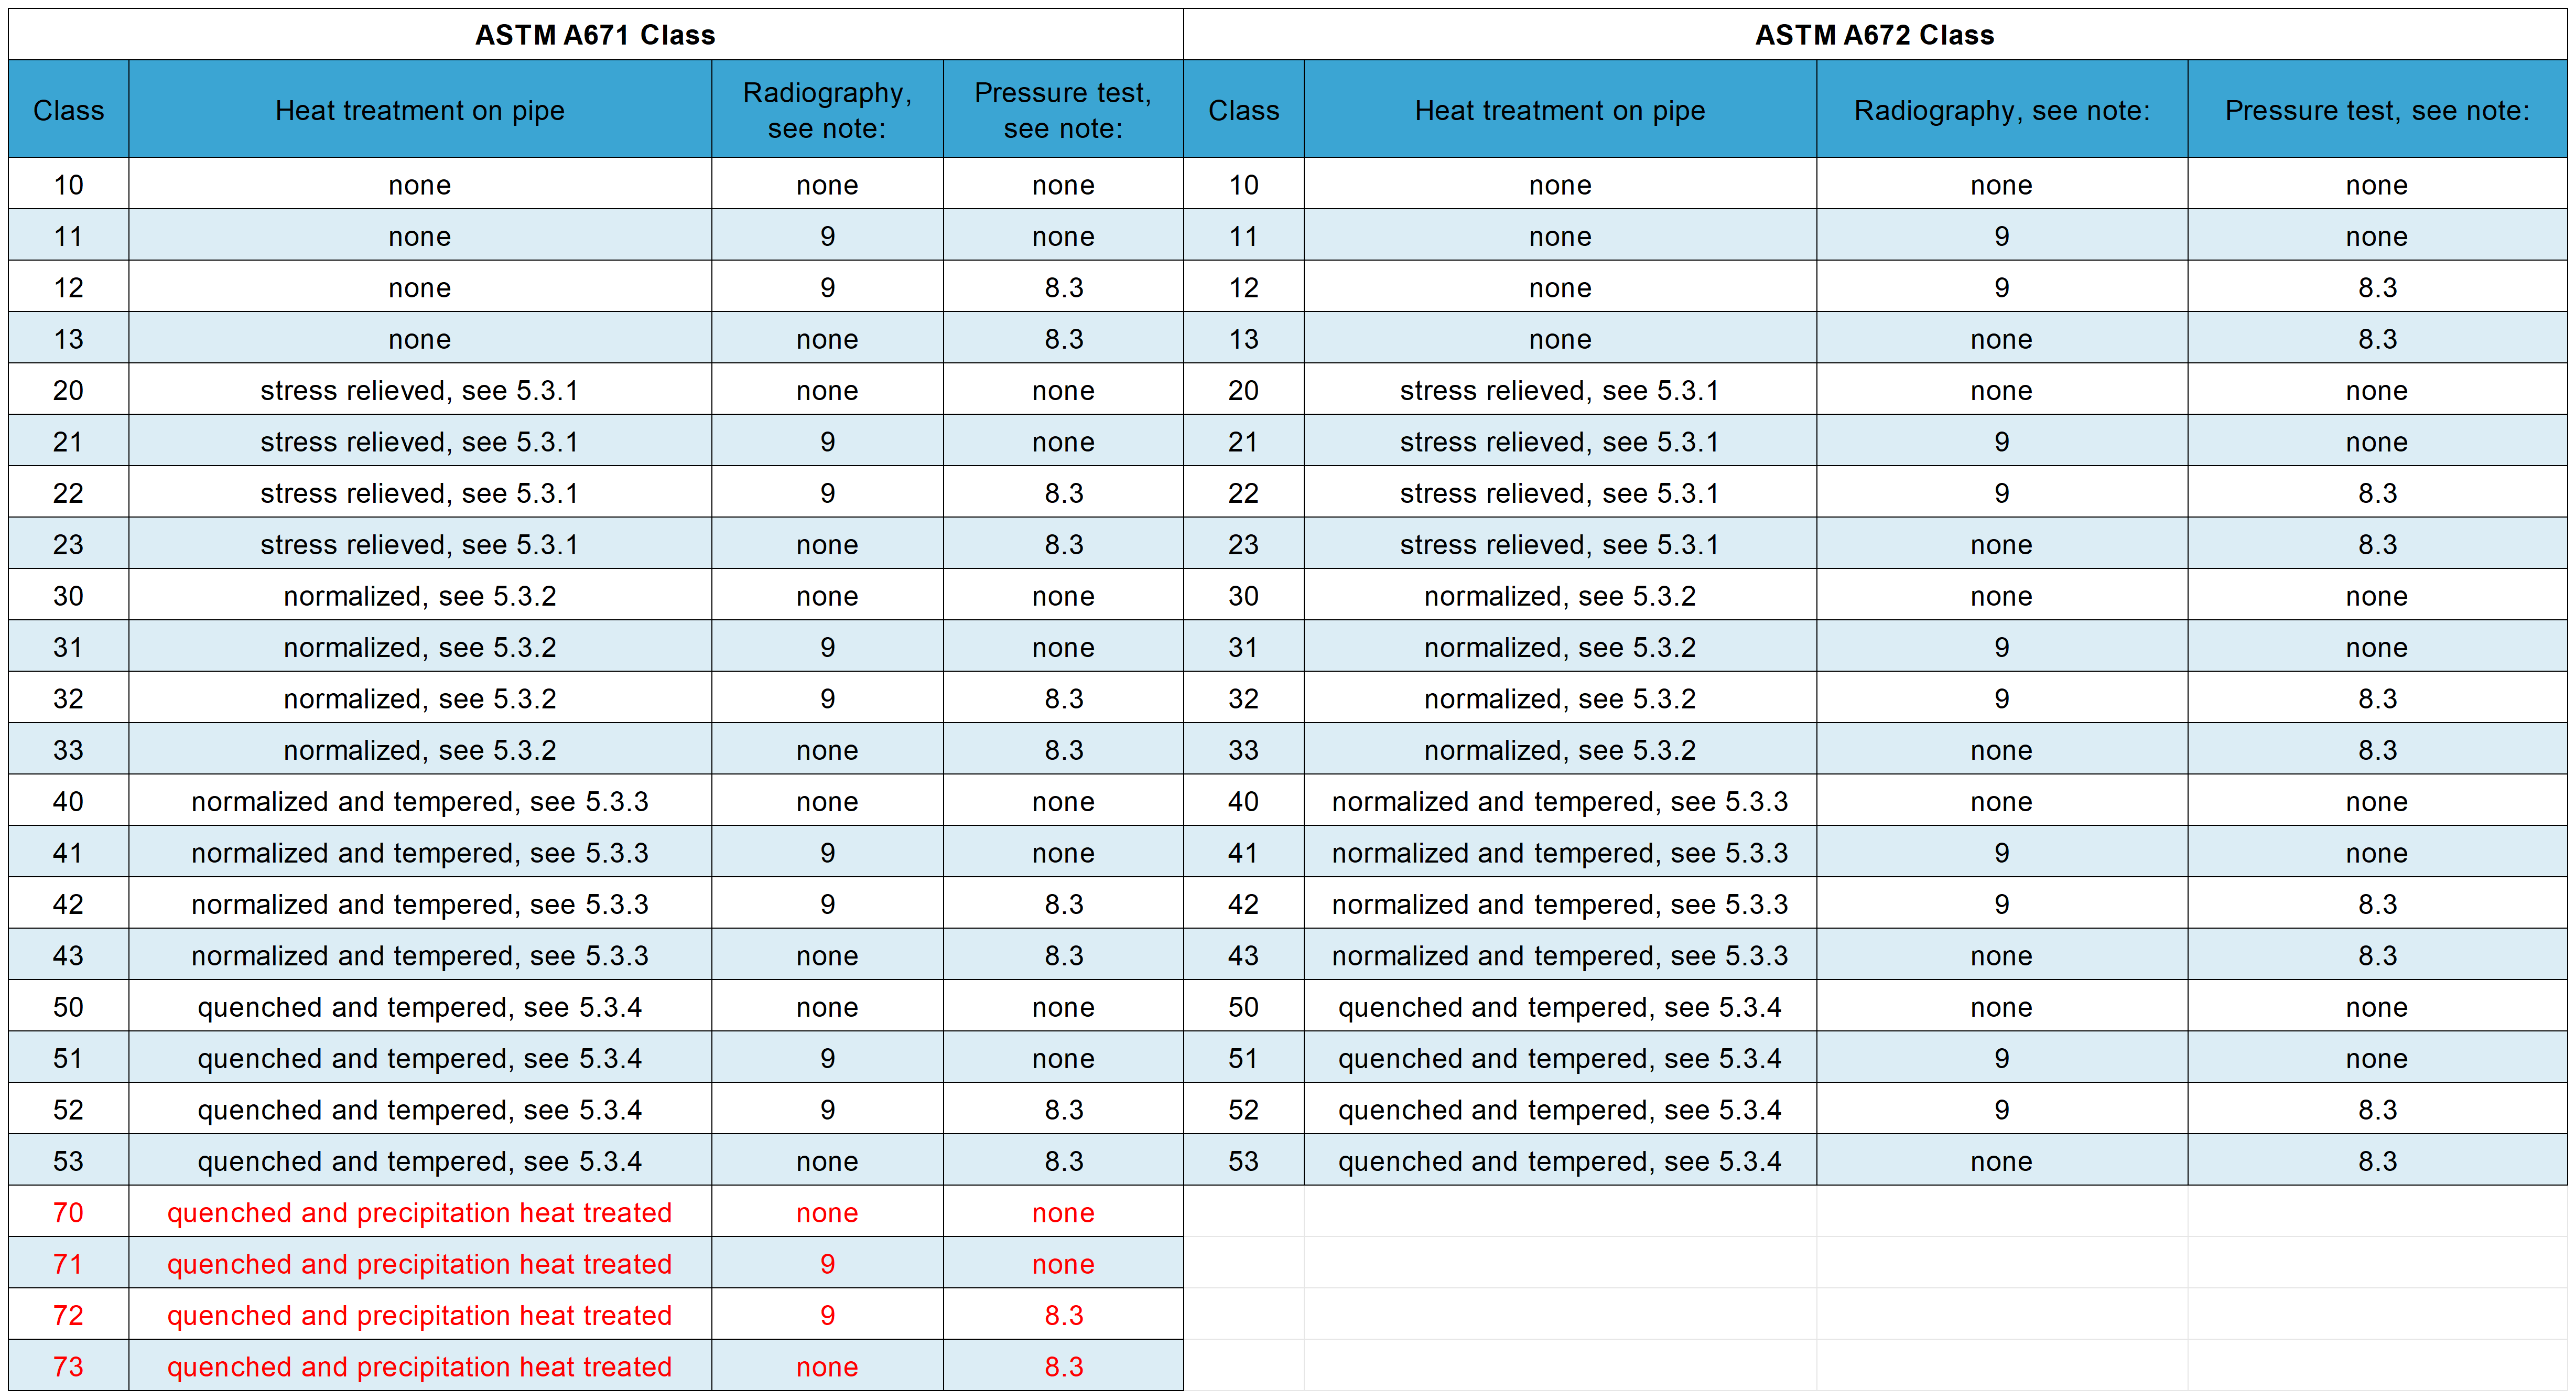Click A671 Heat treatment on pipe header
Image resolution: width=2576 pixels, height=1399 pixels.
(420, 109)
